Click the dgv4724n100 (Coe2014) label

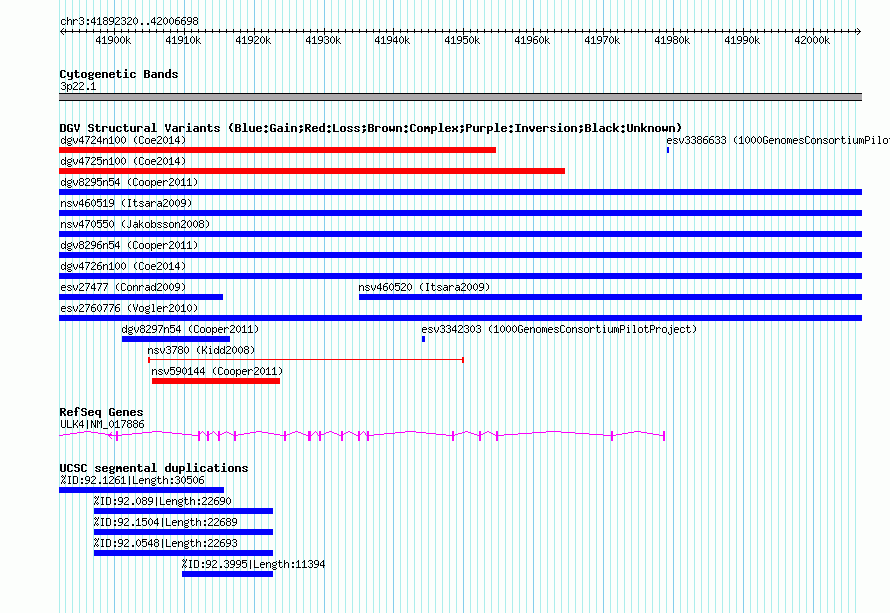[123, 140]
